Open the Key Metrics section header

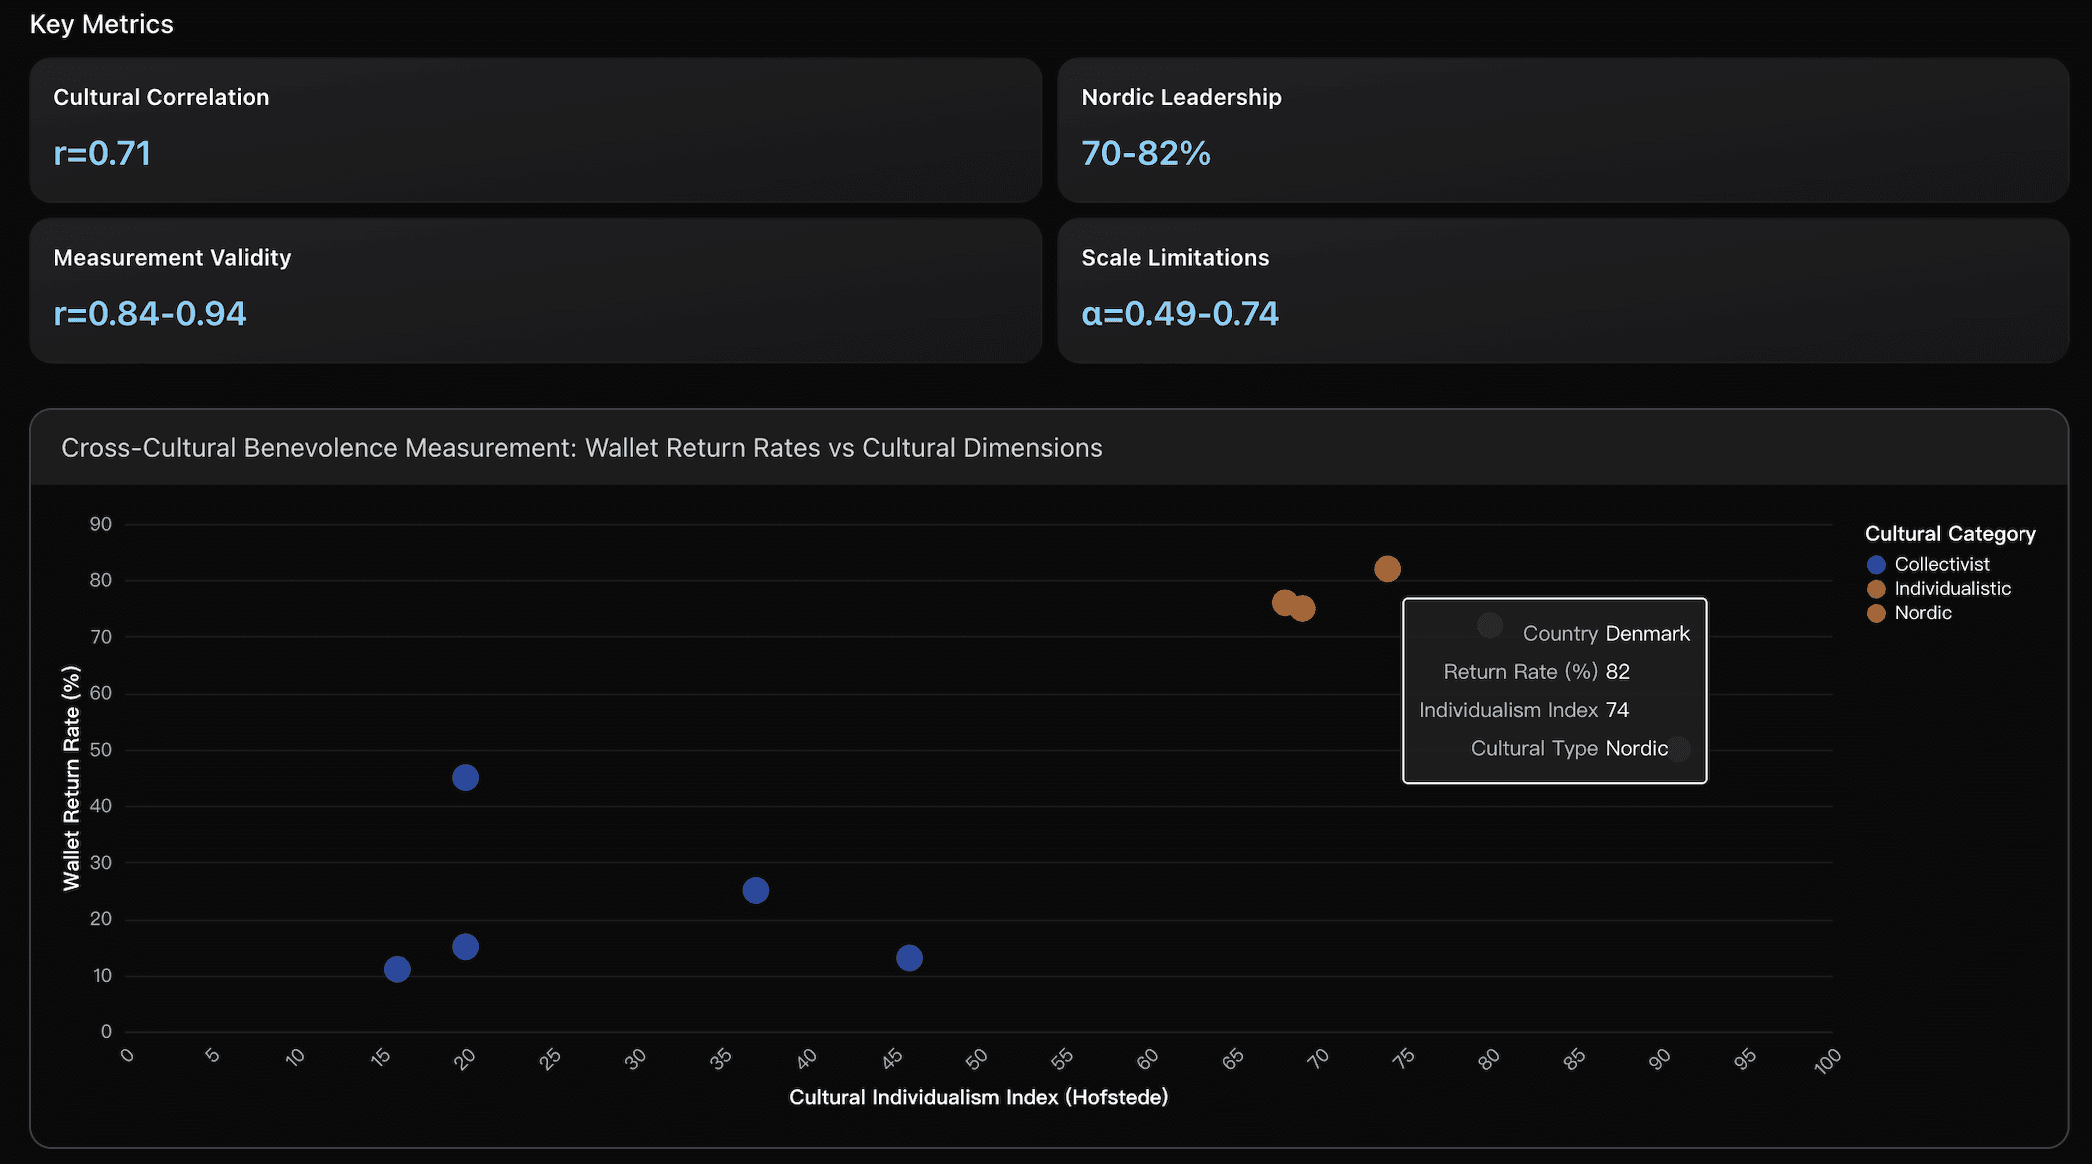pos(102,23)
